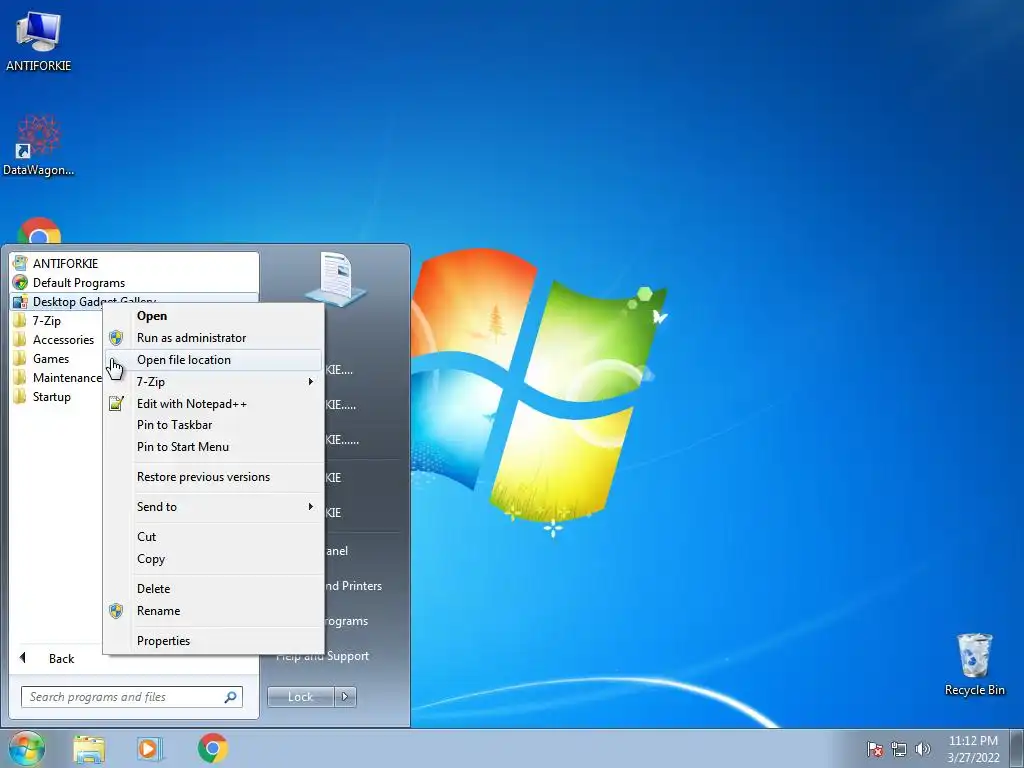Select Pin to Start Menu
Image resolution: width=1024 pixels, height=768 pixels.
point(213,447)
